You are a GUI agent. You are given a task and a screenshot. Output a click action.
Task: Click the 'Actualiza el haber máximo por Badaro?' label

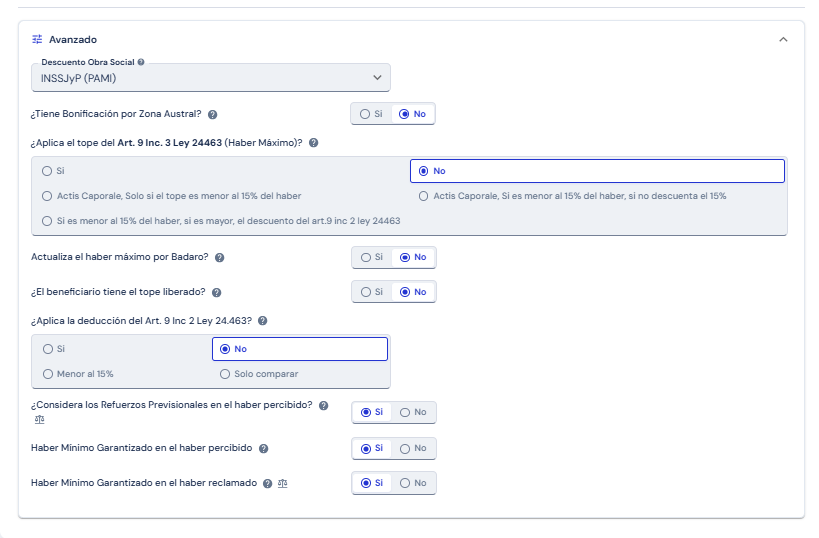tap(120, 257)
